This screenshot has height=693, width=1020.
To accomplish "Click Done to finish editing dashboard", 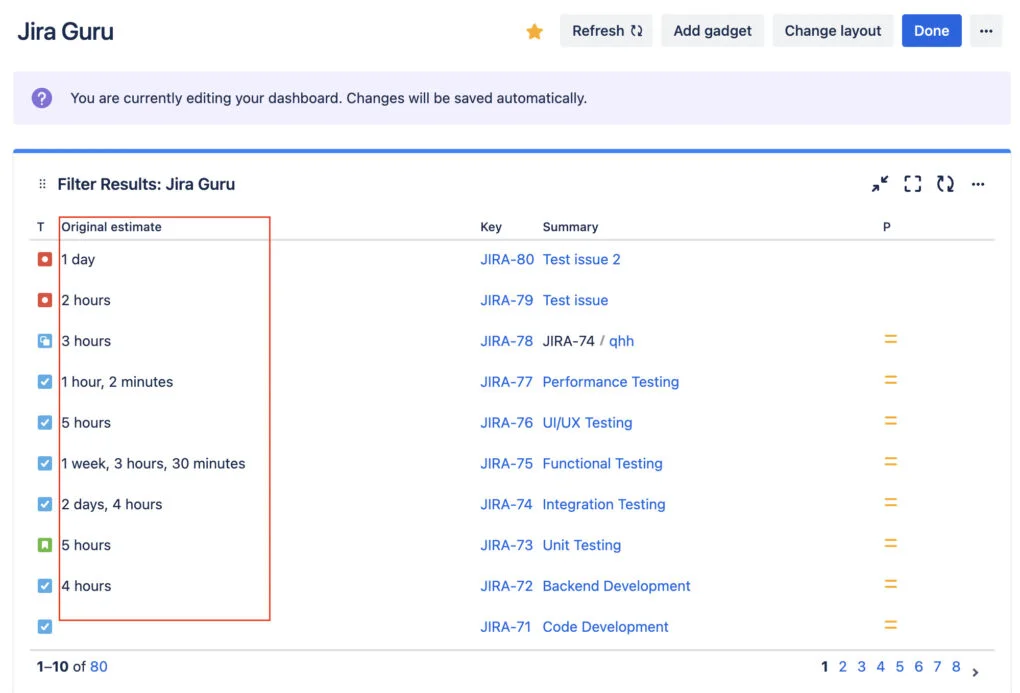I will point(932,31).
